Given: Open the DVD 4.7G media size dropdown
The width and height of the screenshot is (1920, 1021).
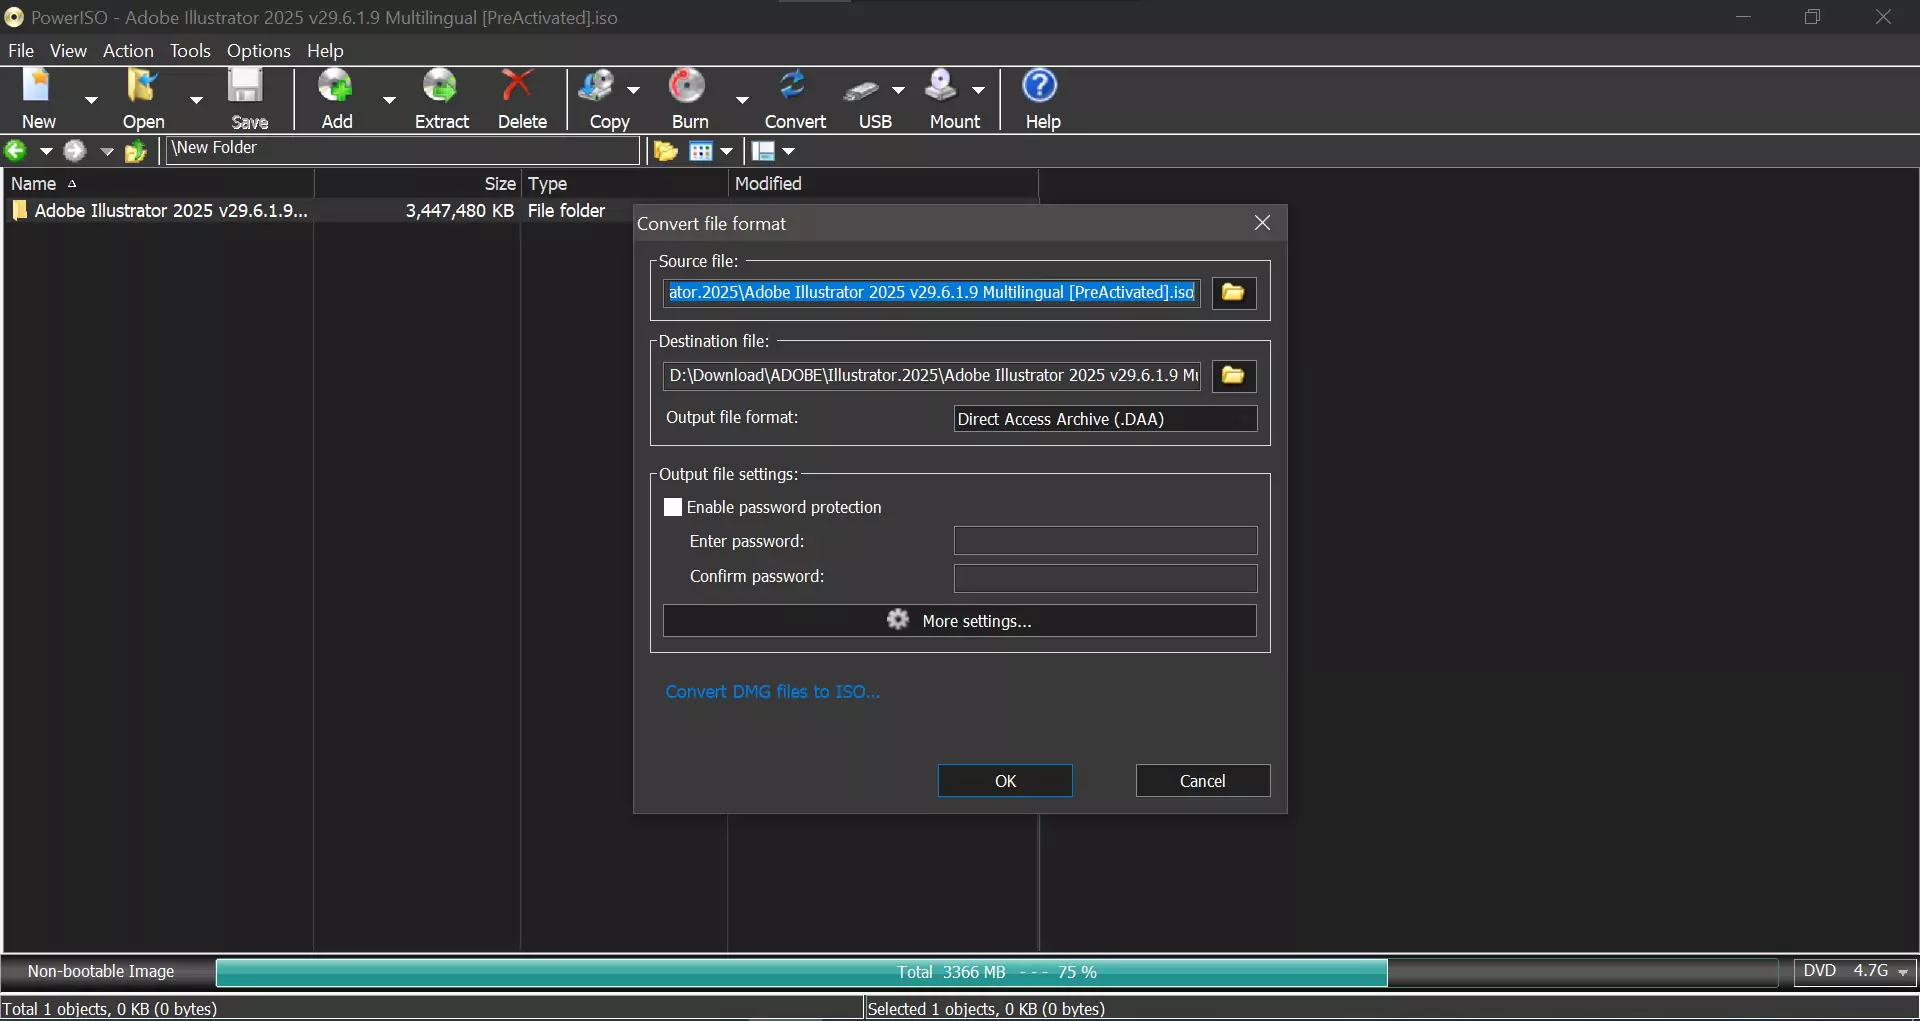Looking at the screenshot, I should [x=1856, y=971].
